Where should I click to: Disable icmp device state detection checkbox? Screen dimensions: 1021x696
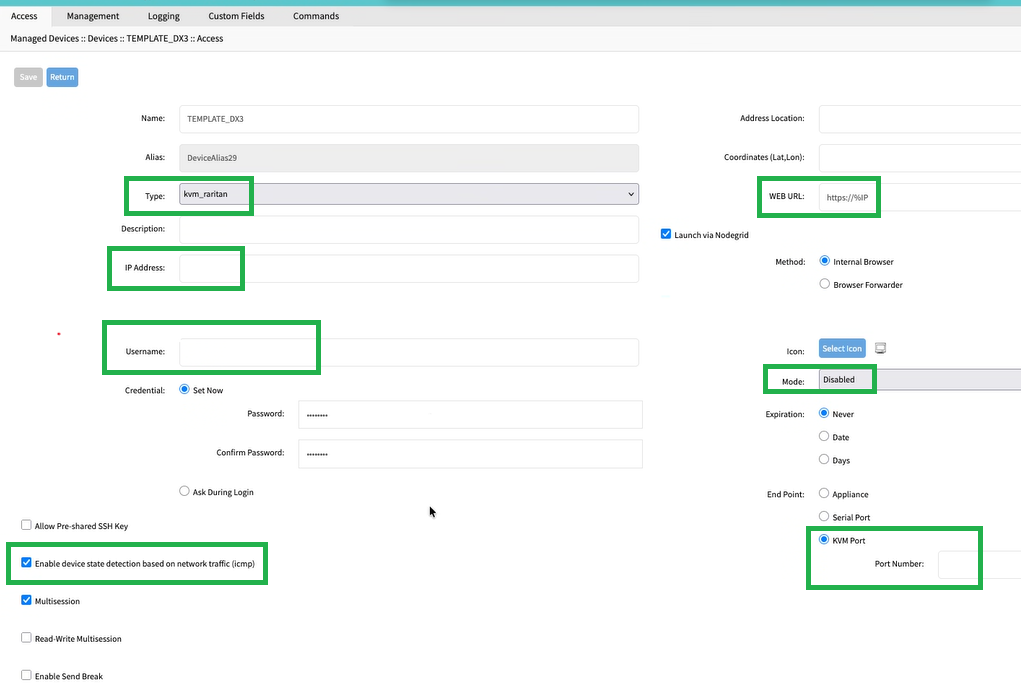[26, 563]
